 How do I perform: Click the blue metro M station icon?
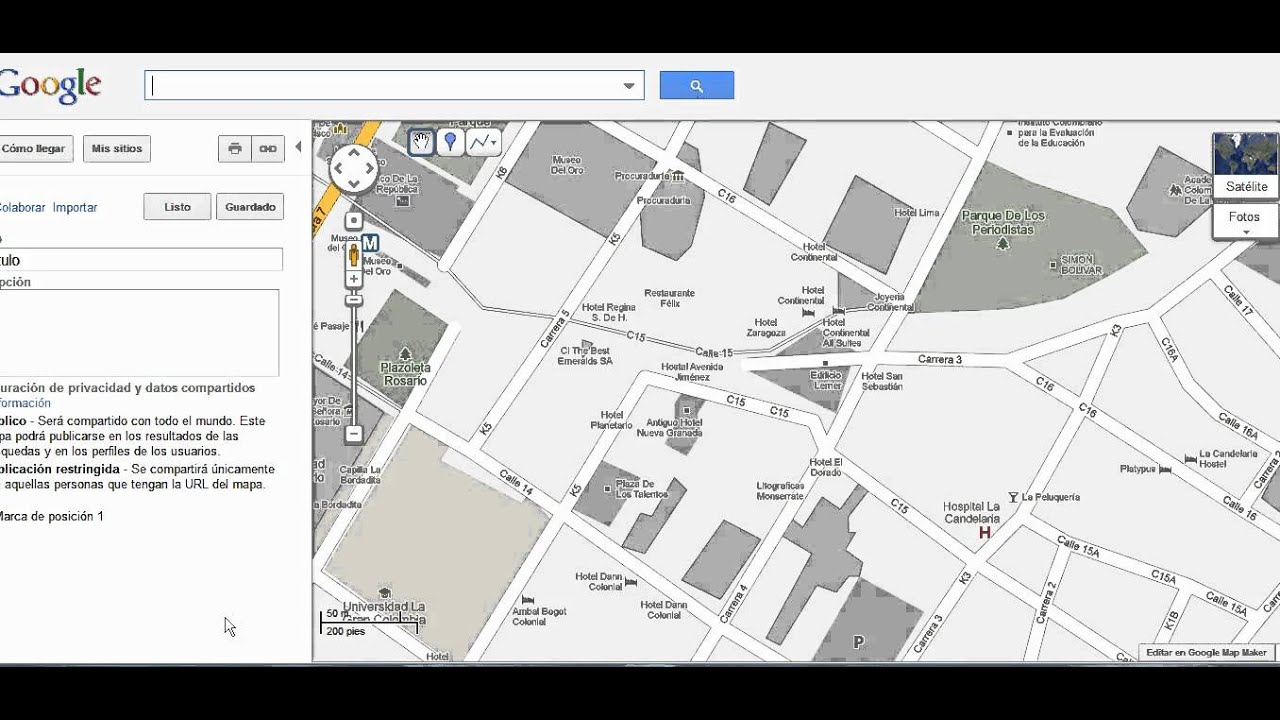pyautogui.click(x=370, y=243)
